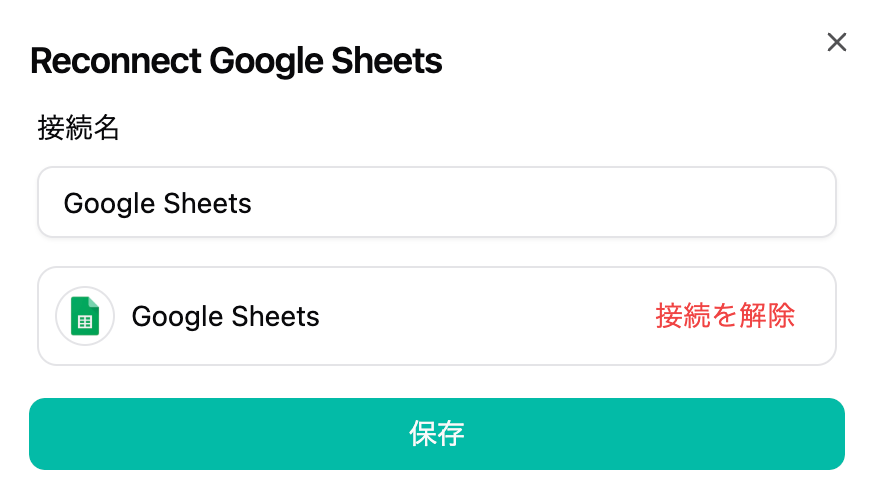Select the Google Sheets connection row
Screen dimensions: 880x504
coord(436,316)
